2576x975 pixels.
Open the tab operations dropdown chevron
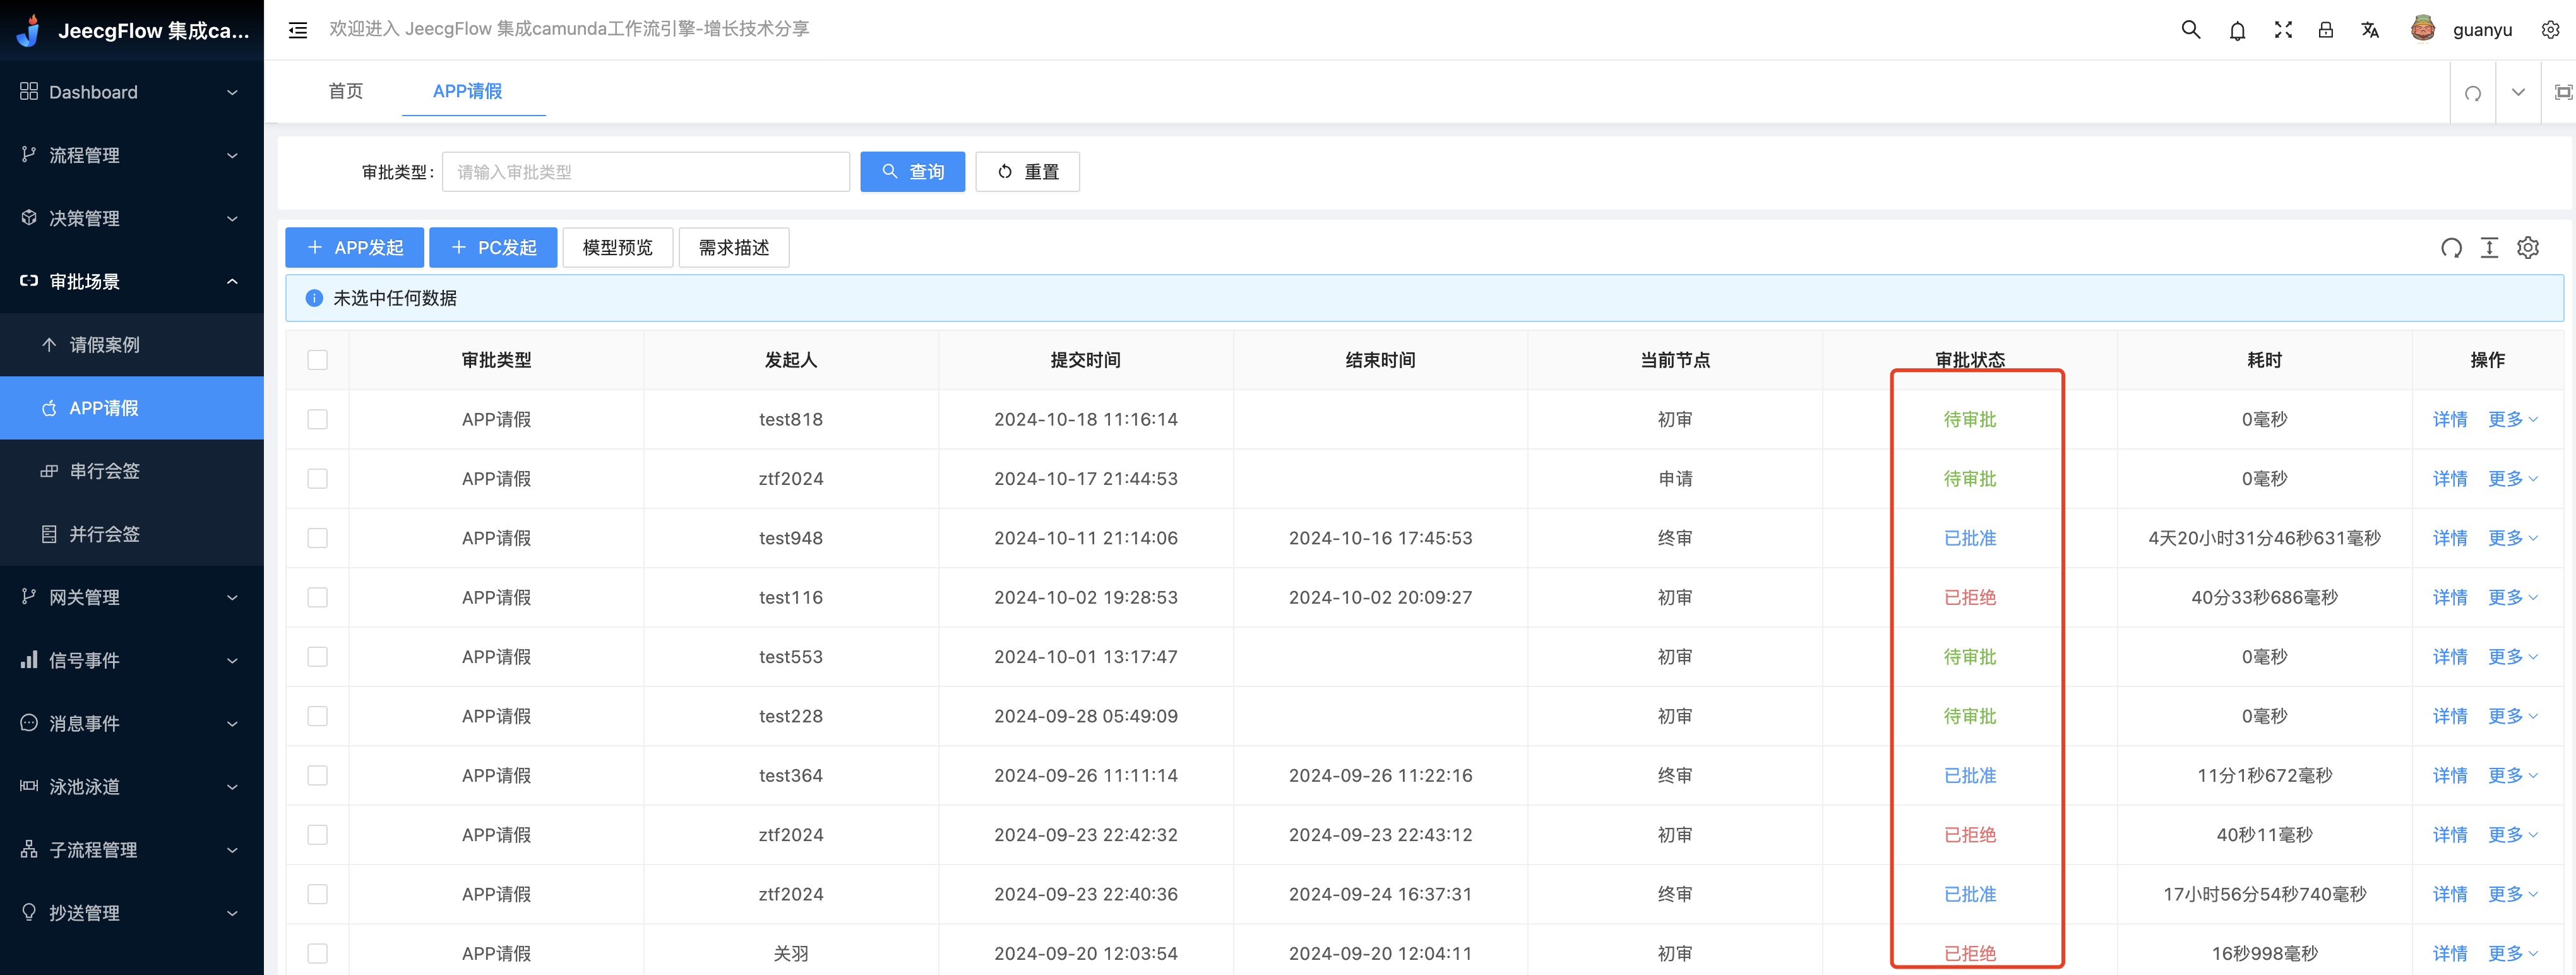point(2518,92)
